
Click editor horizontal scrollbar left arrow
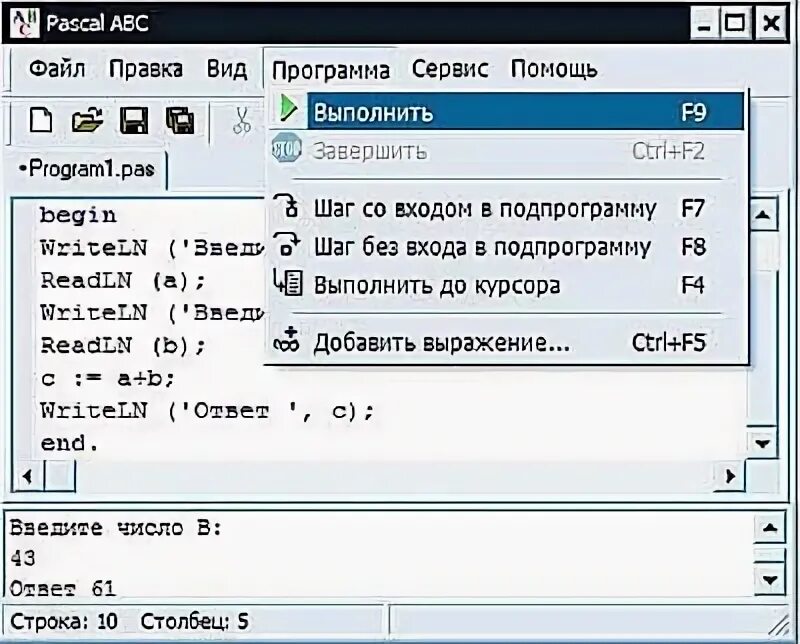pyautogui.click(x=28, y=477)
